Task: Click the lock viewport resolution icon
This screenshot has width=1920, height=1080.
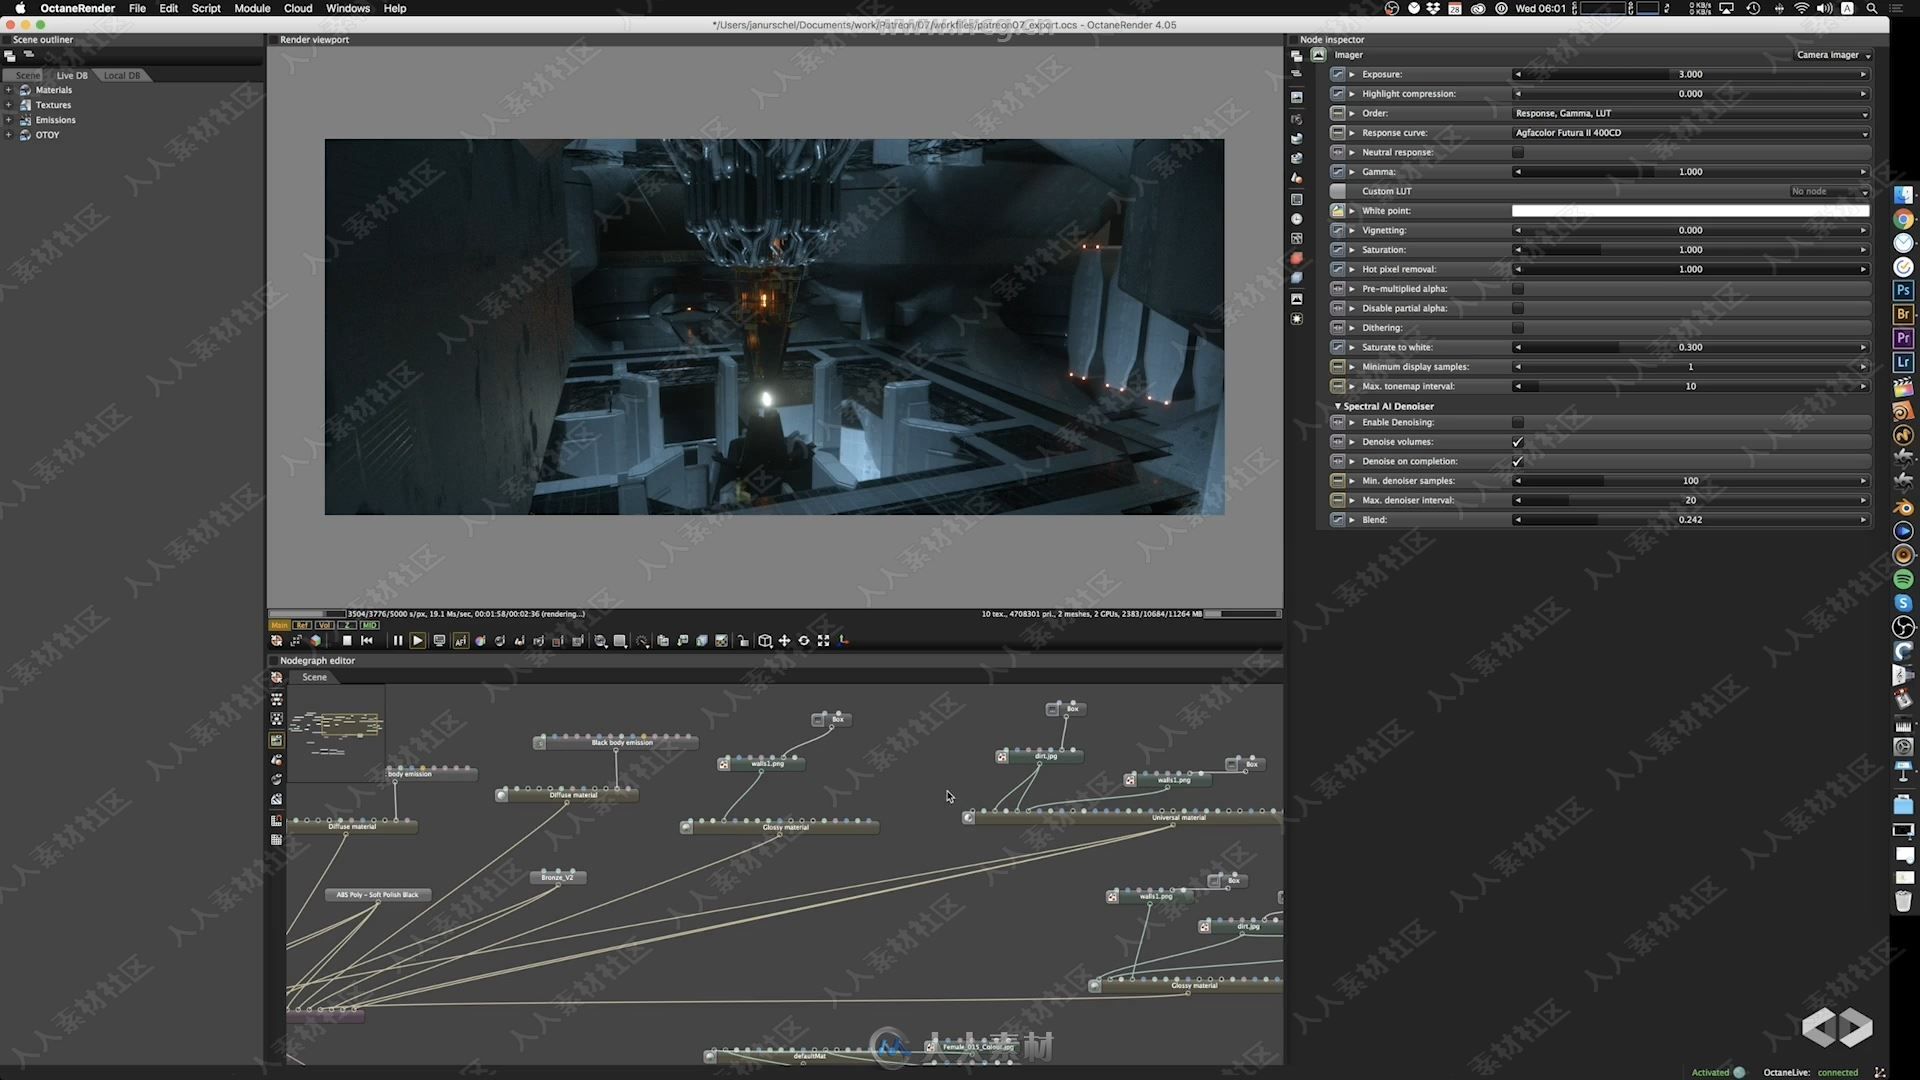Action: [743, 641]
